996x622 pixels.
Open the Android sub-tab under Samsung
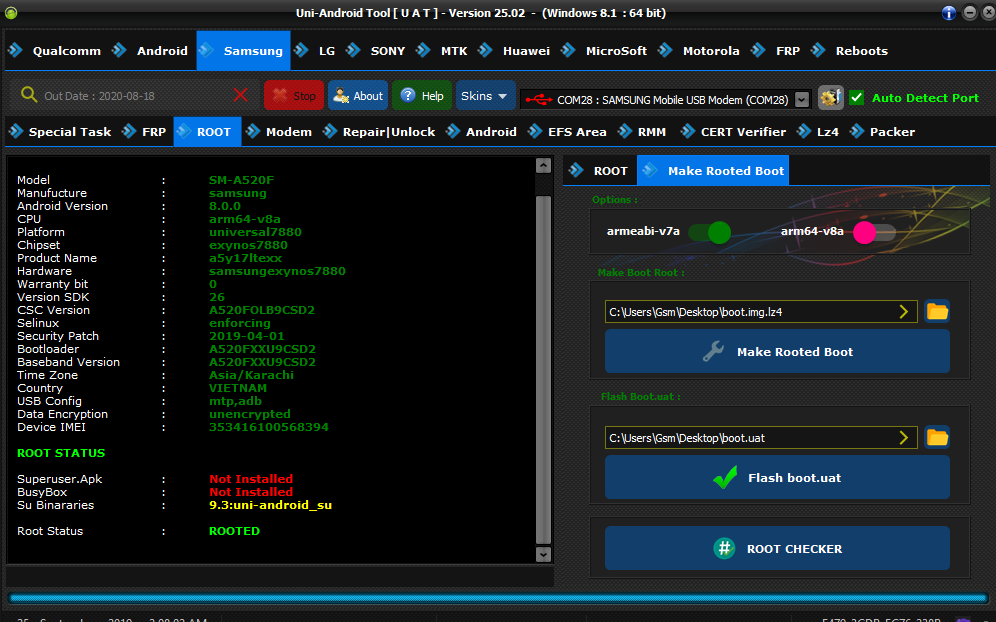coord(481,132)
